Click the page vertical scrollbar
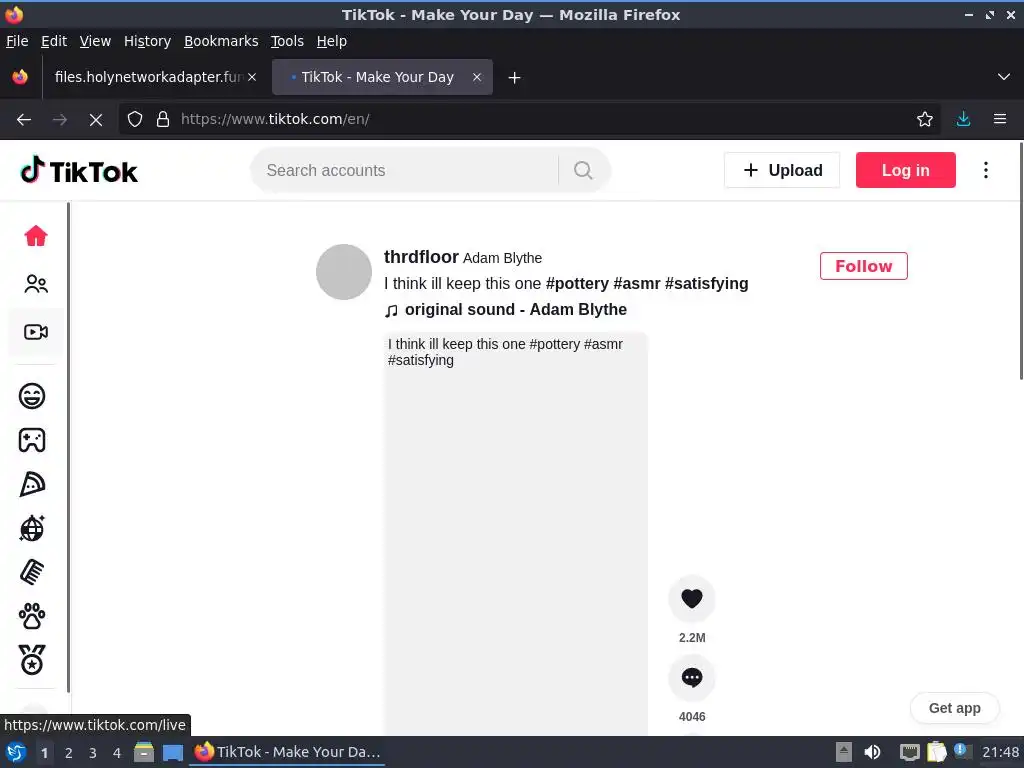 [1020, 261]
